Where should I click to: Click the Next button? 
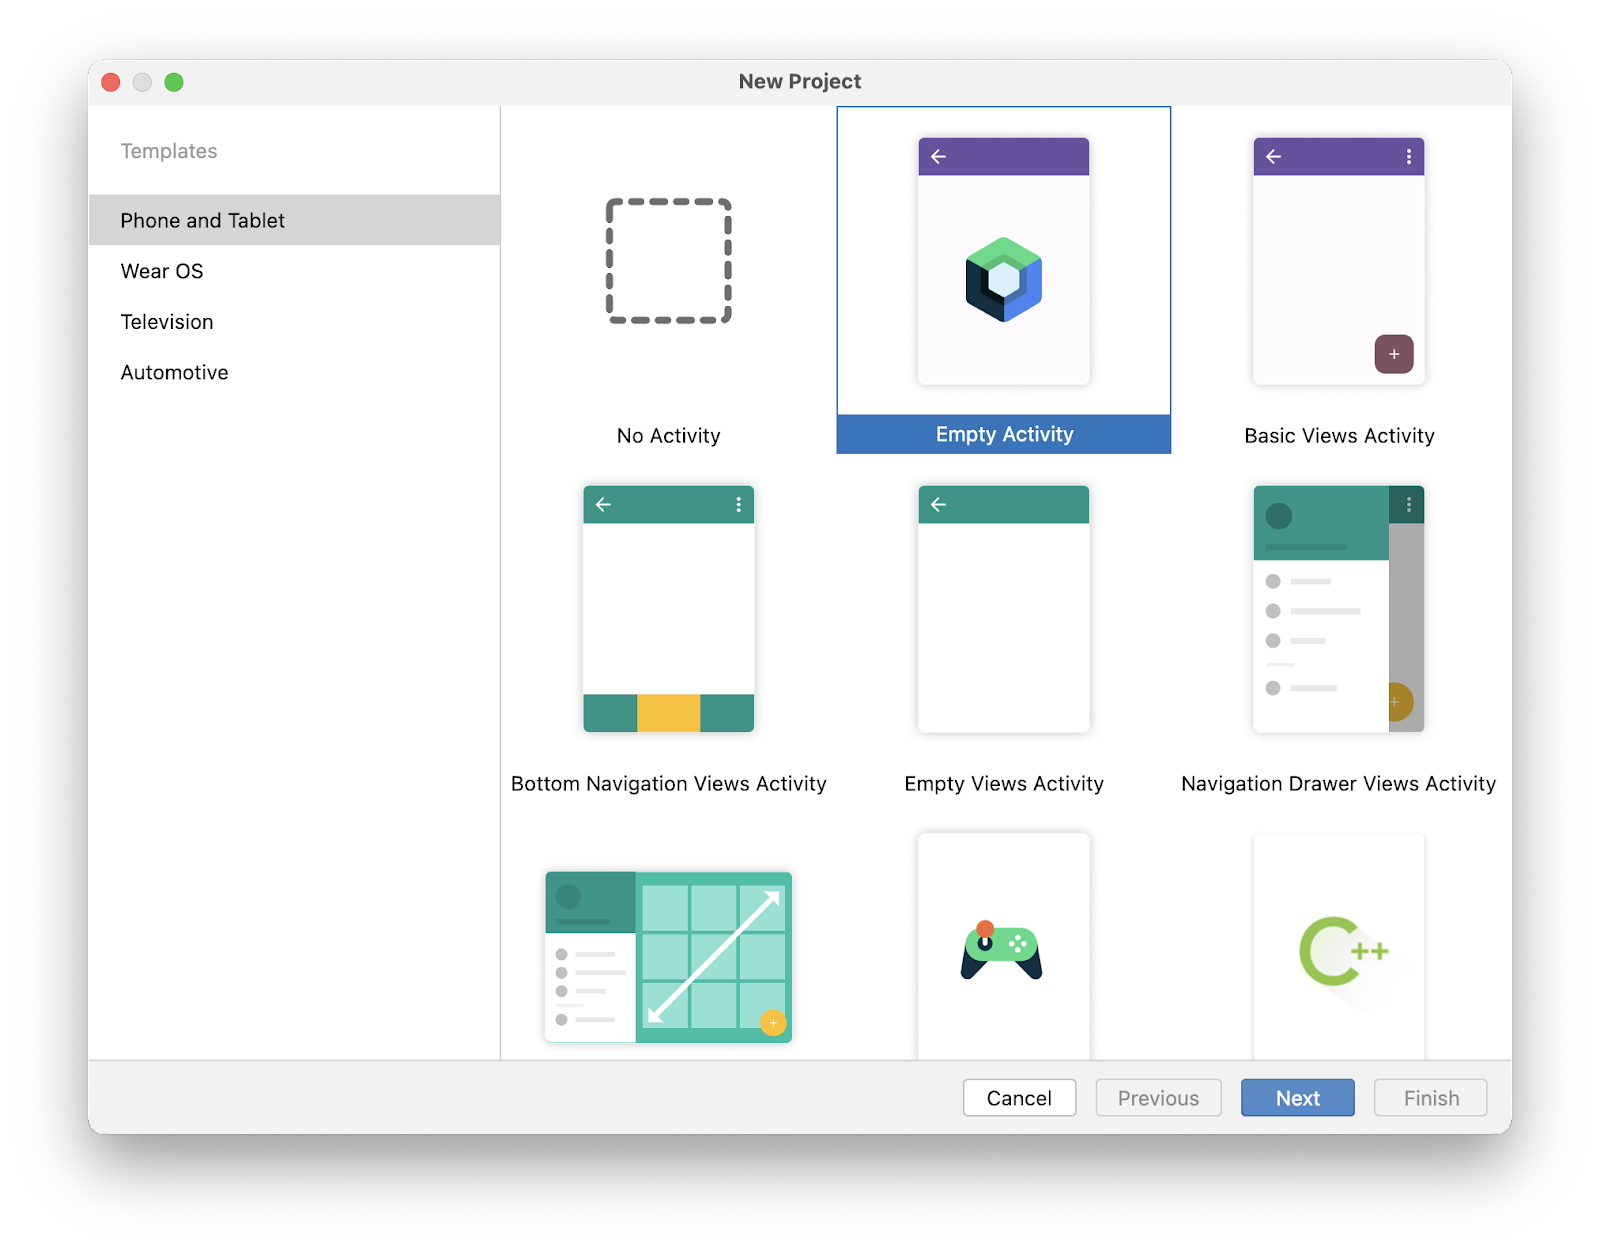[x=1297, y=1097]
